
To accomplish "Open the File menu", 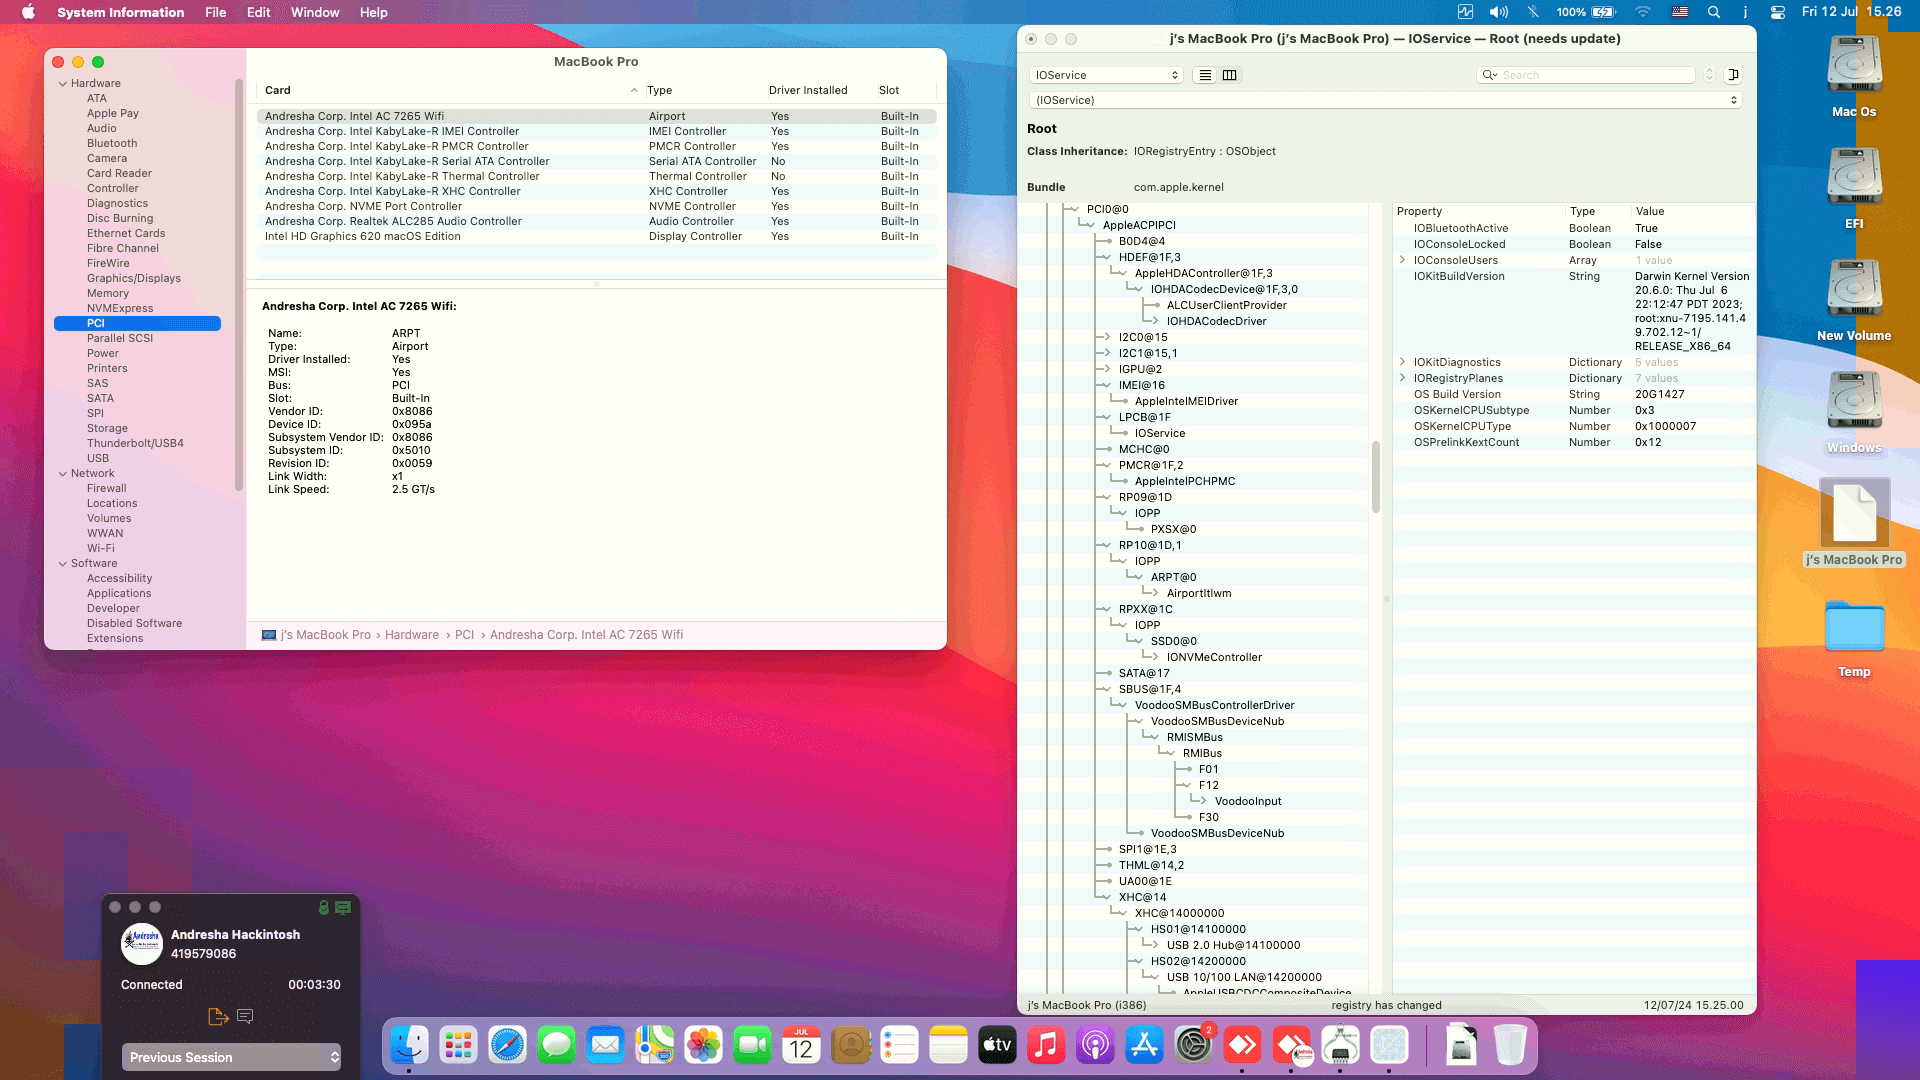I will [215, 12].
